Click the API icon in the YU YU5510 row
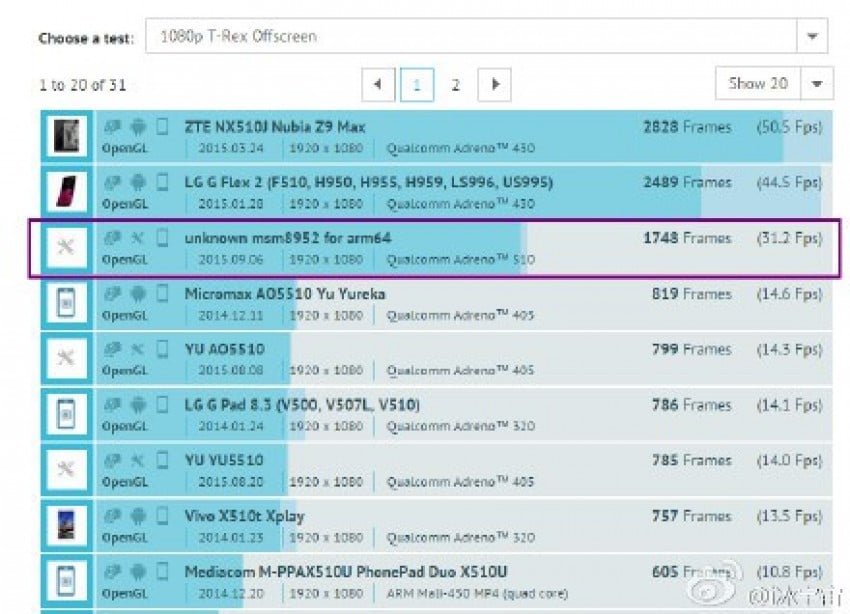850x614 pixels. 112,460
